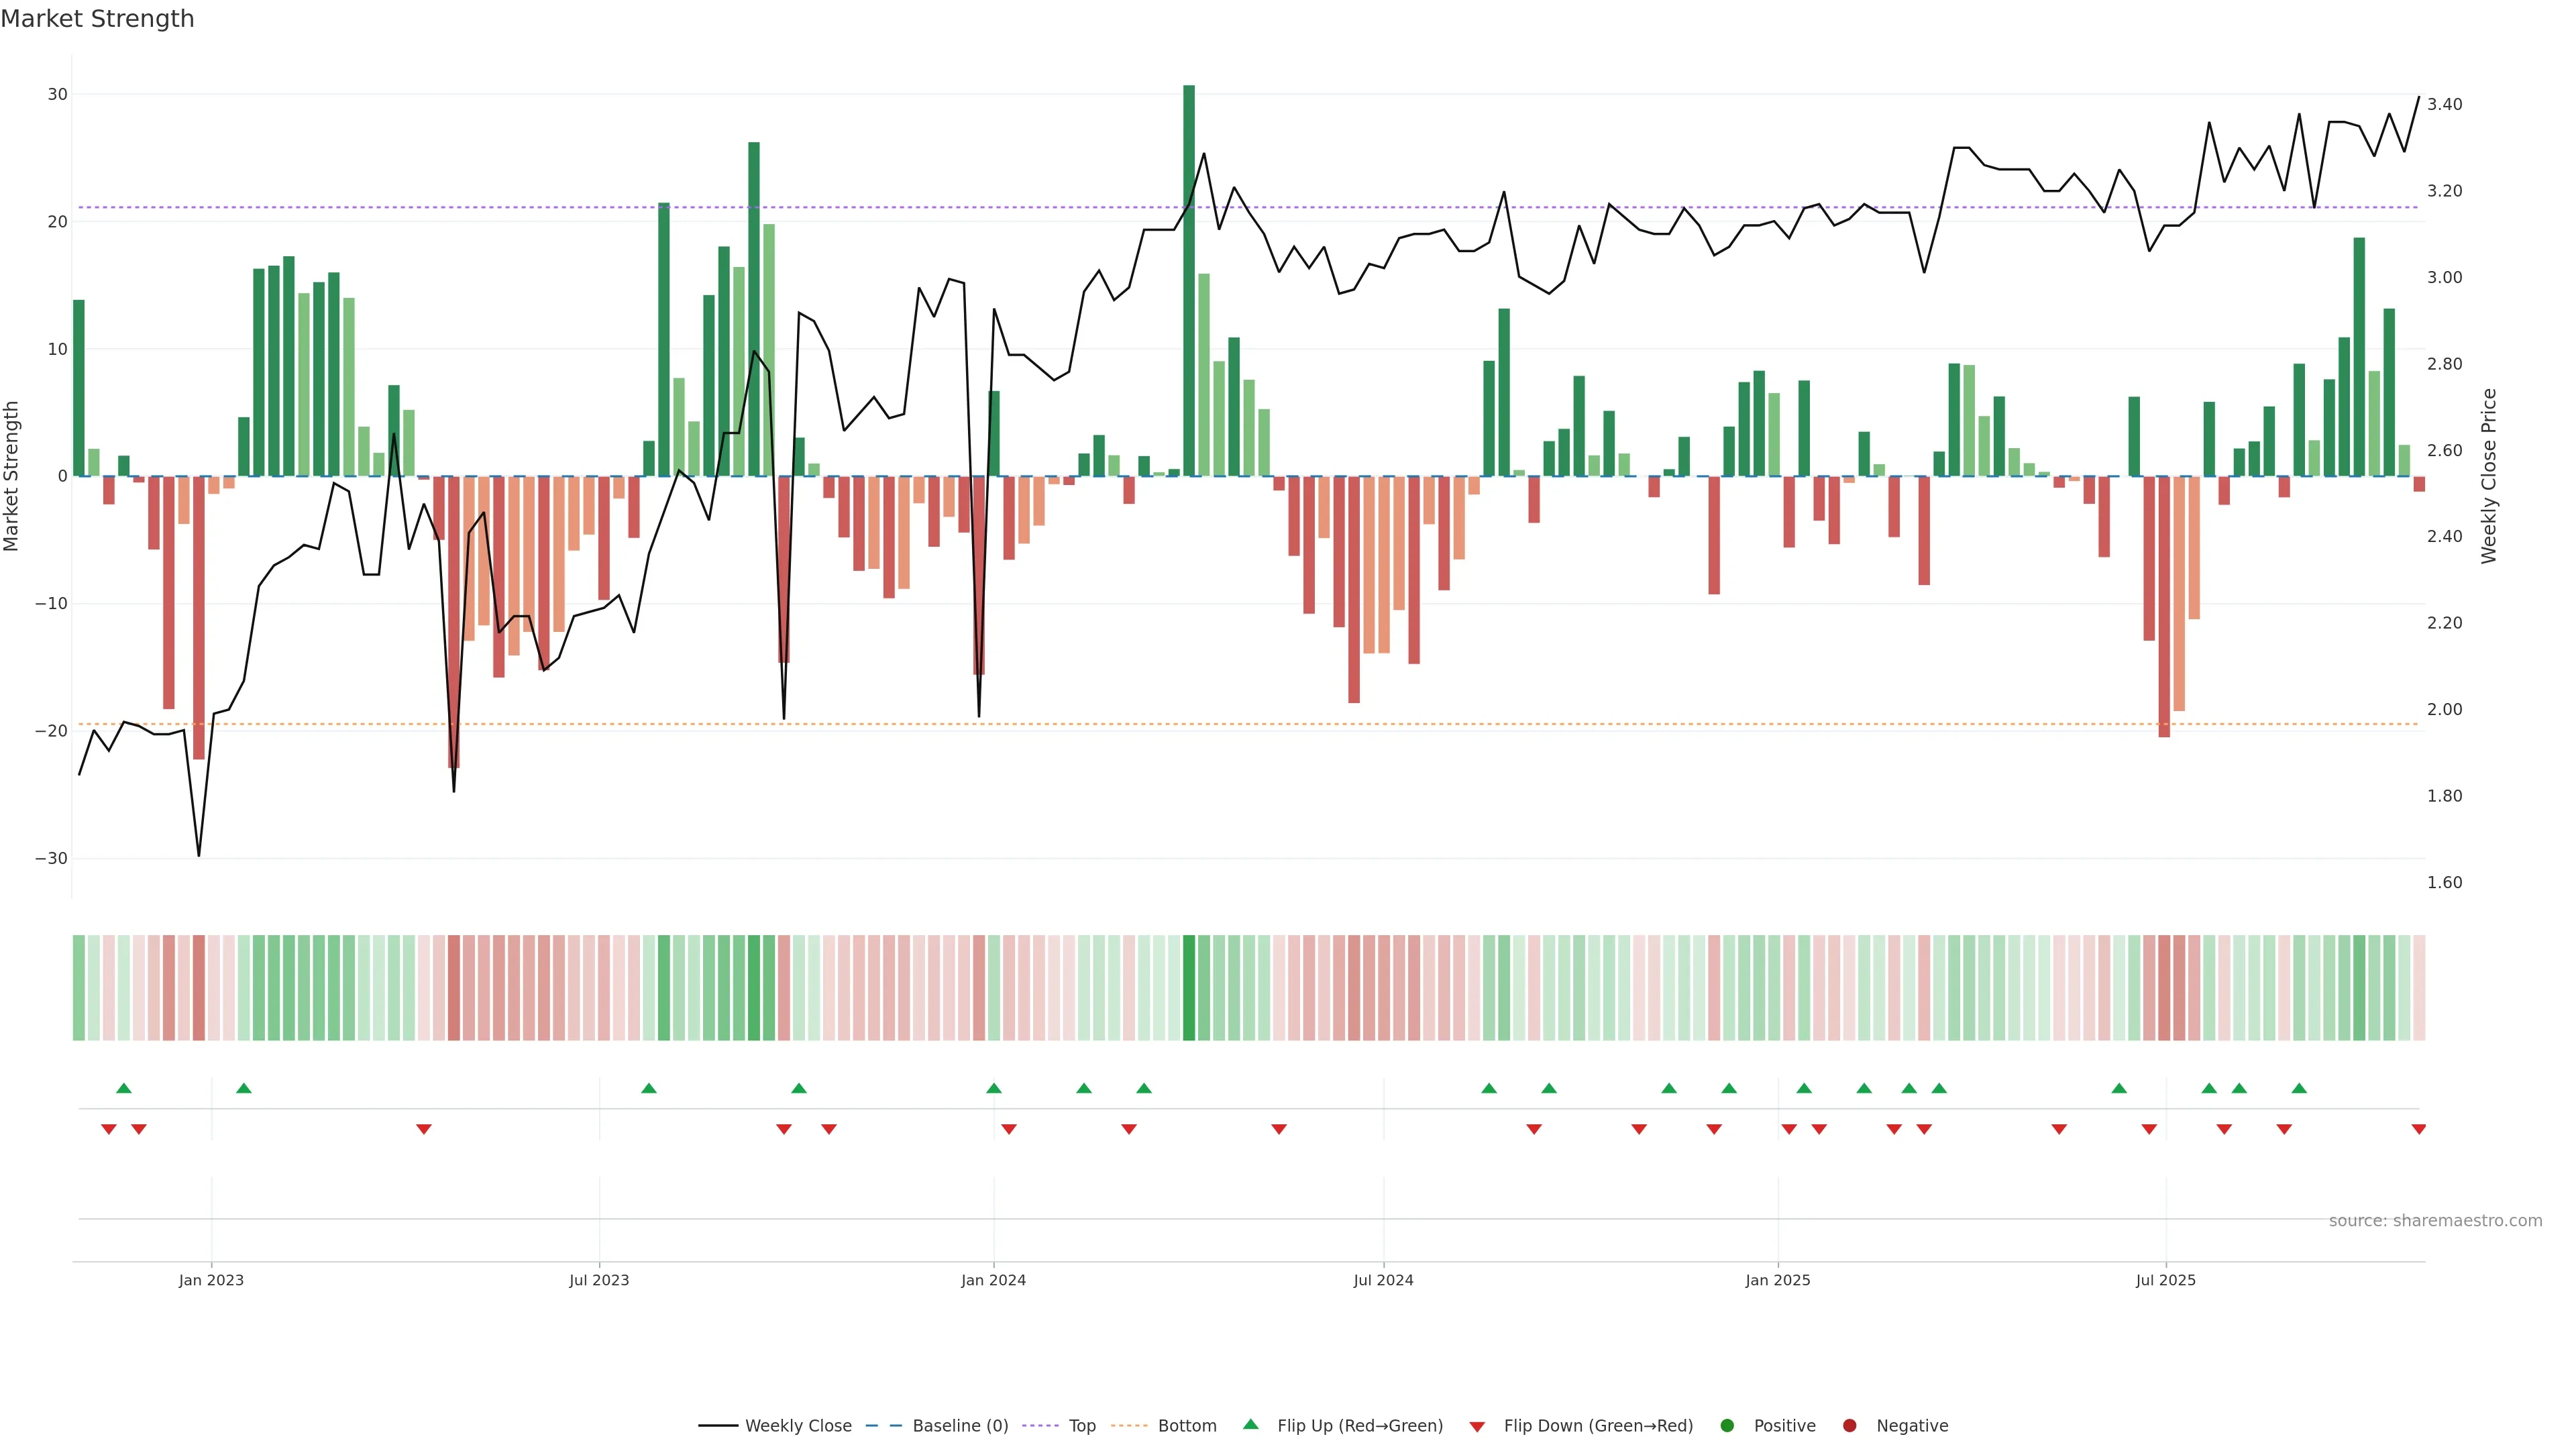The width and height of the screenshot is (2576, 1449).
Task: Click the Negative red circle legend icon
Action: (x=1849, y=1426)
